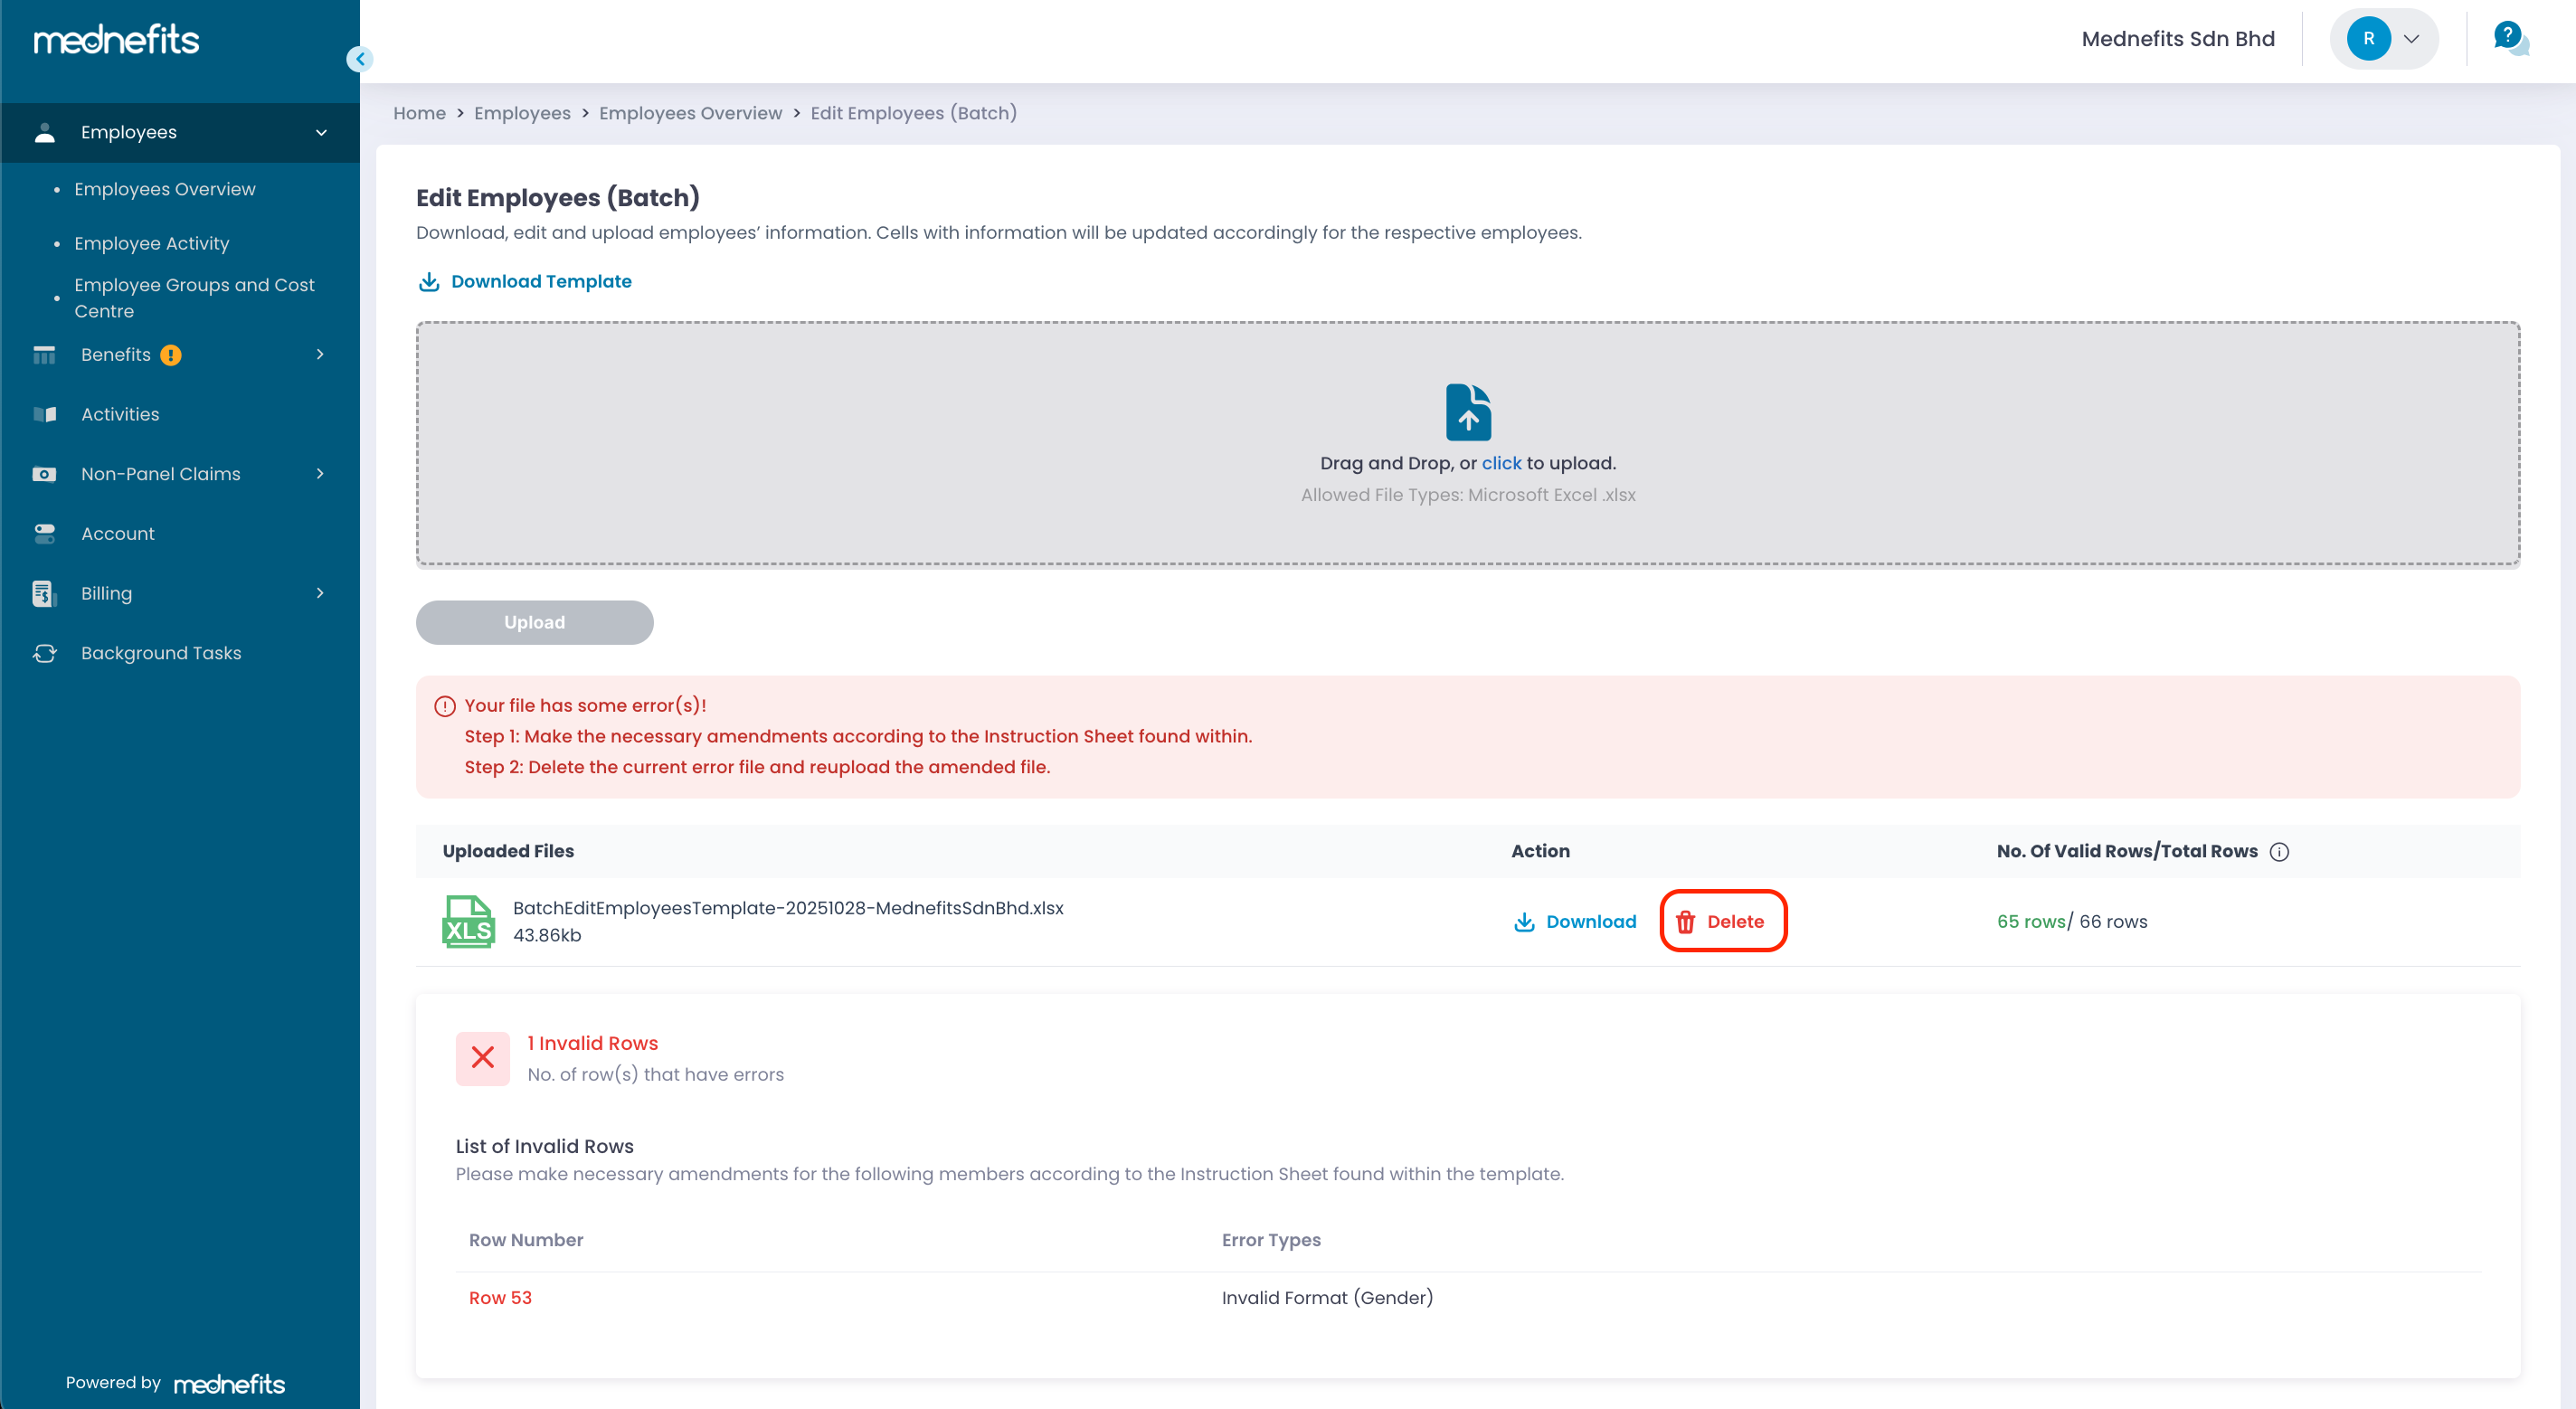
Task: Click the XLS file icon
Action: (468, 921)
